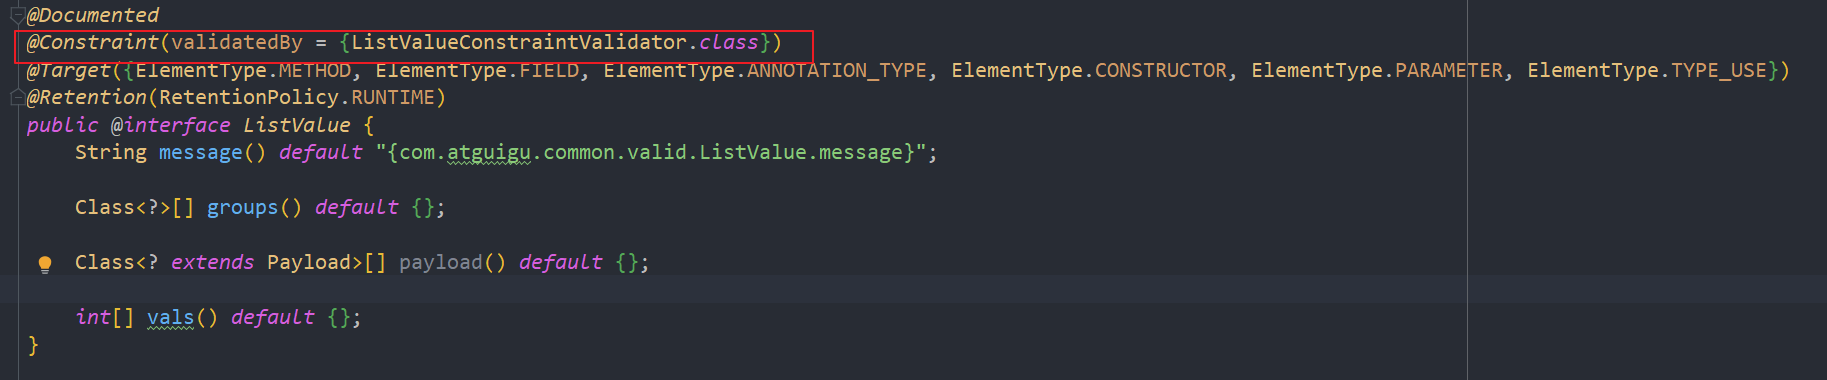Click the message() method name
1827x380 pixels.
[x=201, y=152]
